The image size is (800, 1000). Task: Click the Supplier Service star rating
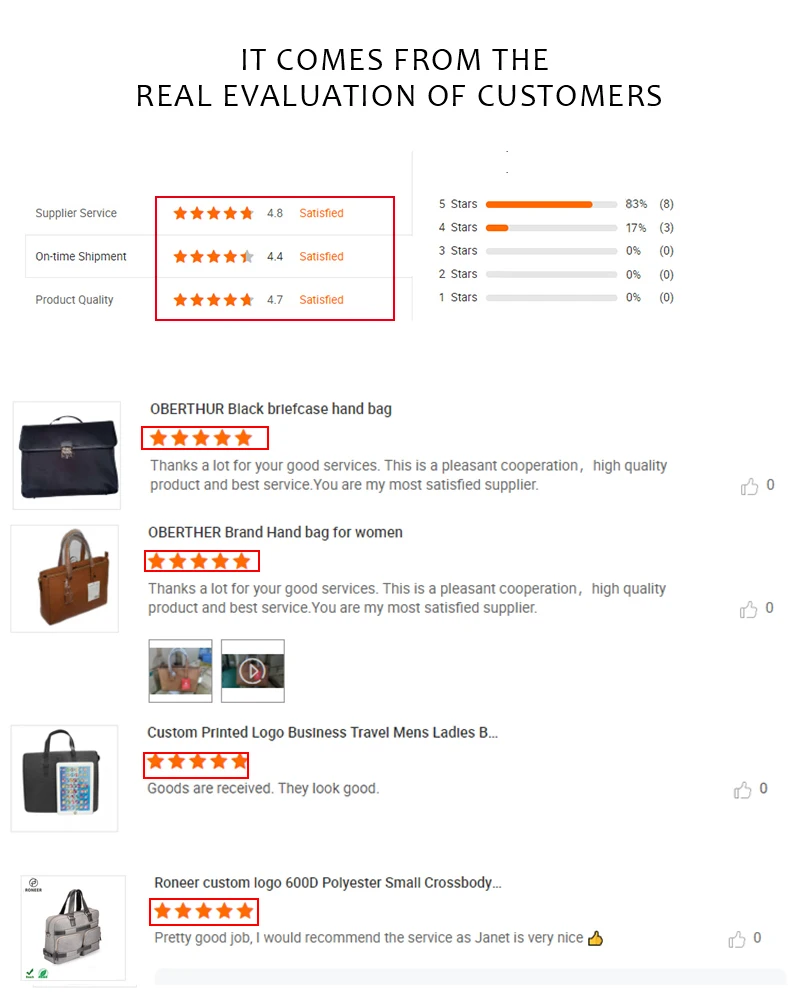point(213,213)
